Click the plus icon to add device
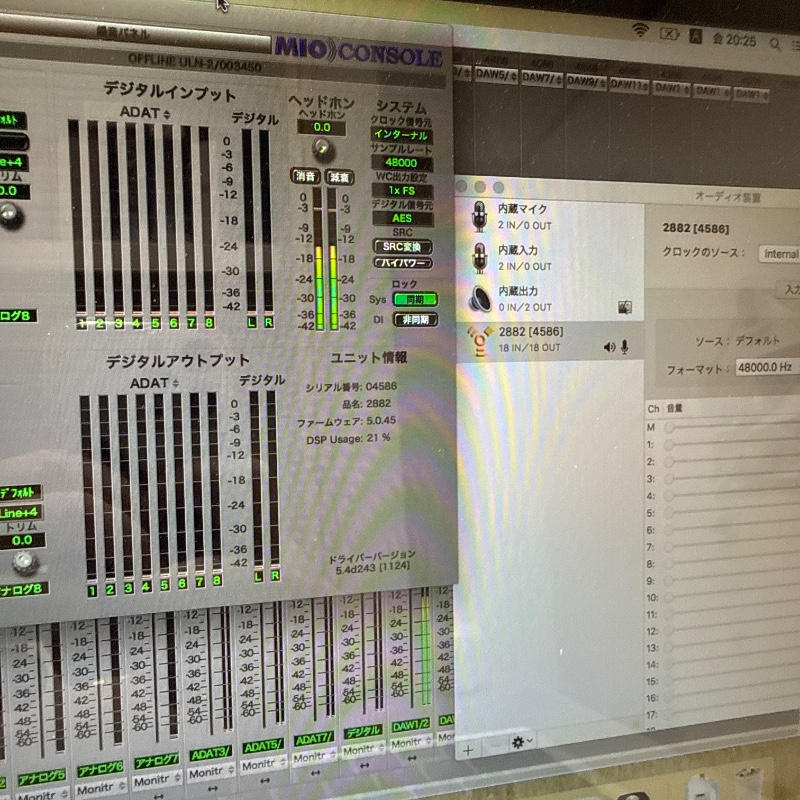The width and height of the screenshot is (800, 800). click(x=468, y=746)
